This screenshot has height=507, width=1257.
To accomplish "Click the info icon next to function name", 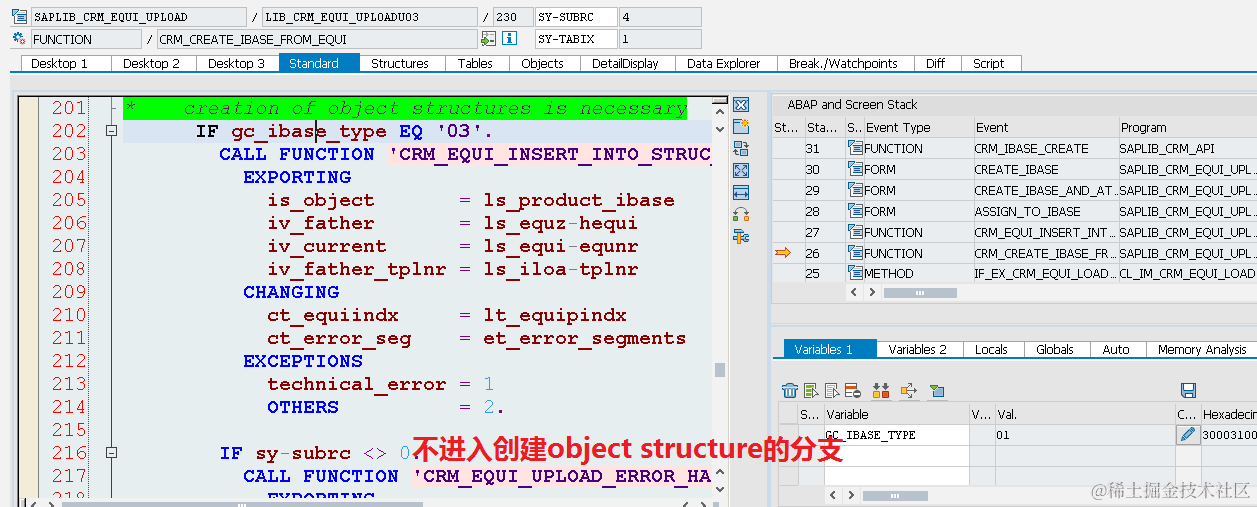I will 509,39.
